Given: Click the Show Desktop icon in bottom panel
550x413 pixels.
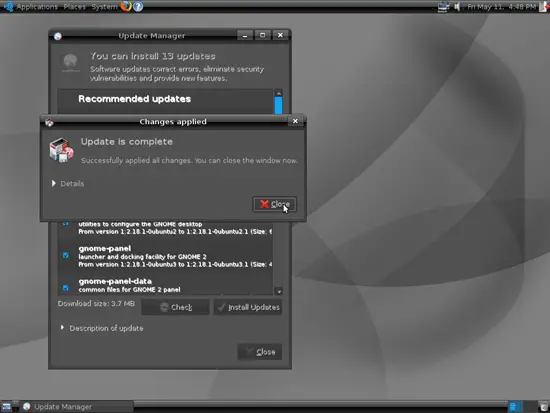Looking at the screenshot, I should 6,407.
